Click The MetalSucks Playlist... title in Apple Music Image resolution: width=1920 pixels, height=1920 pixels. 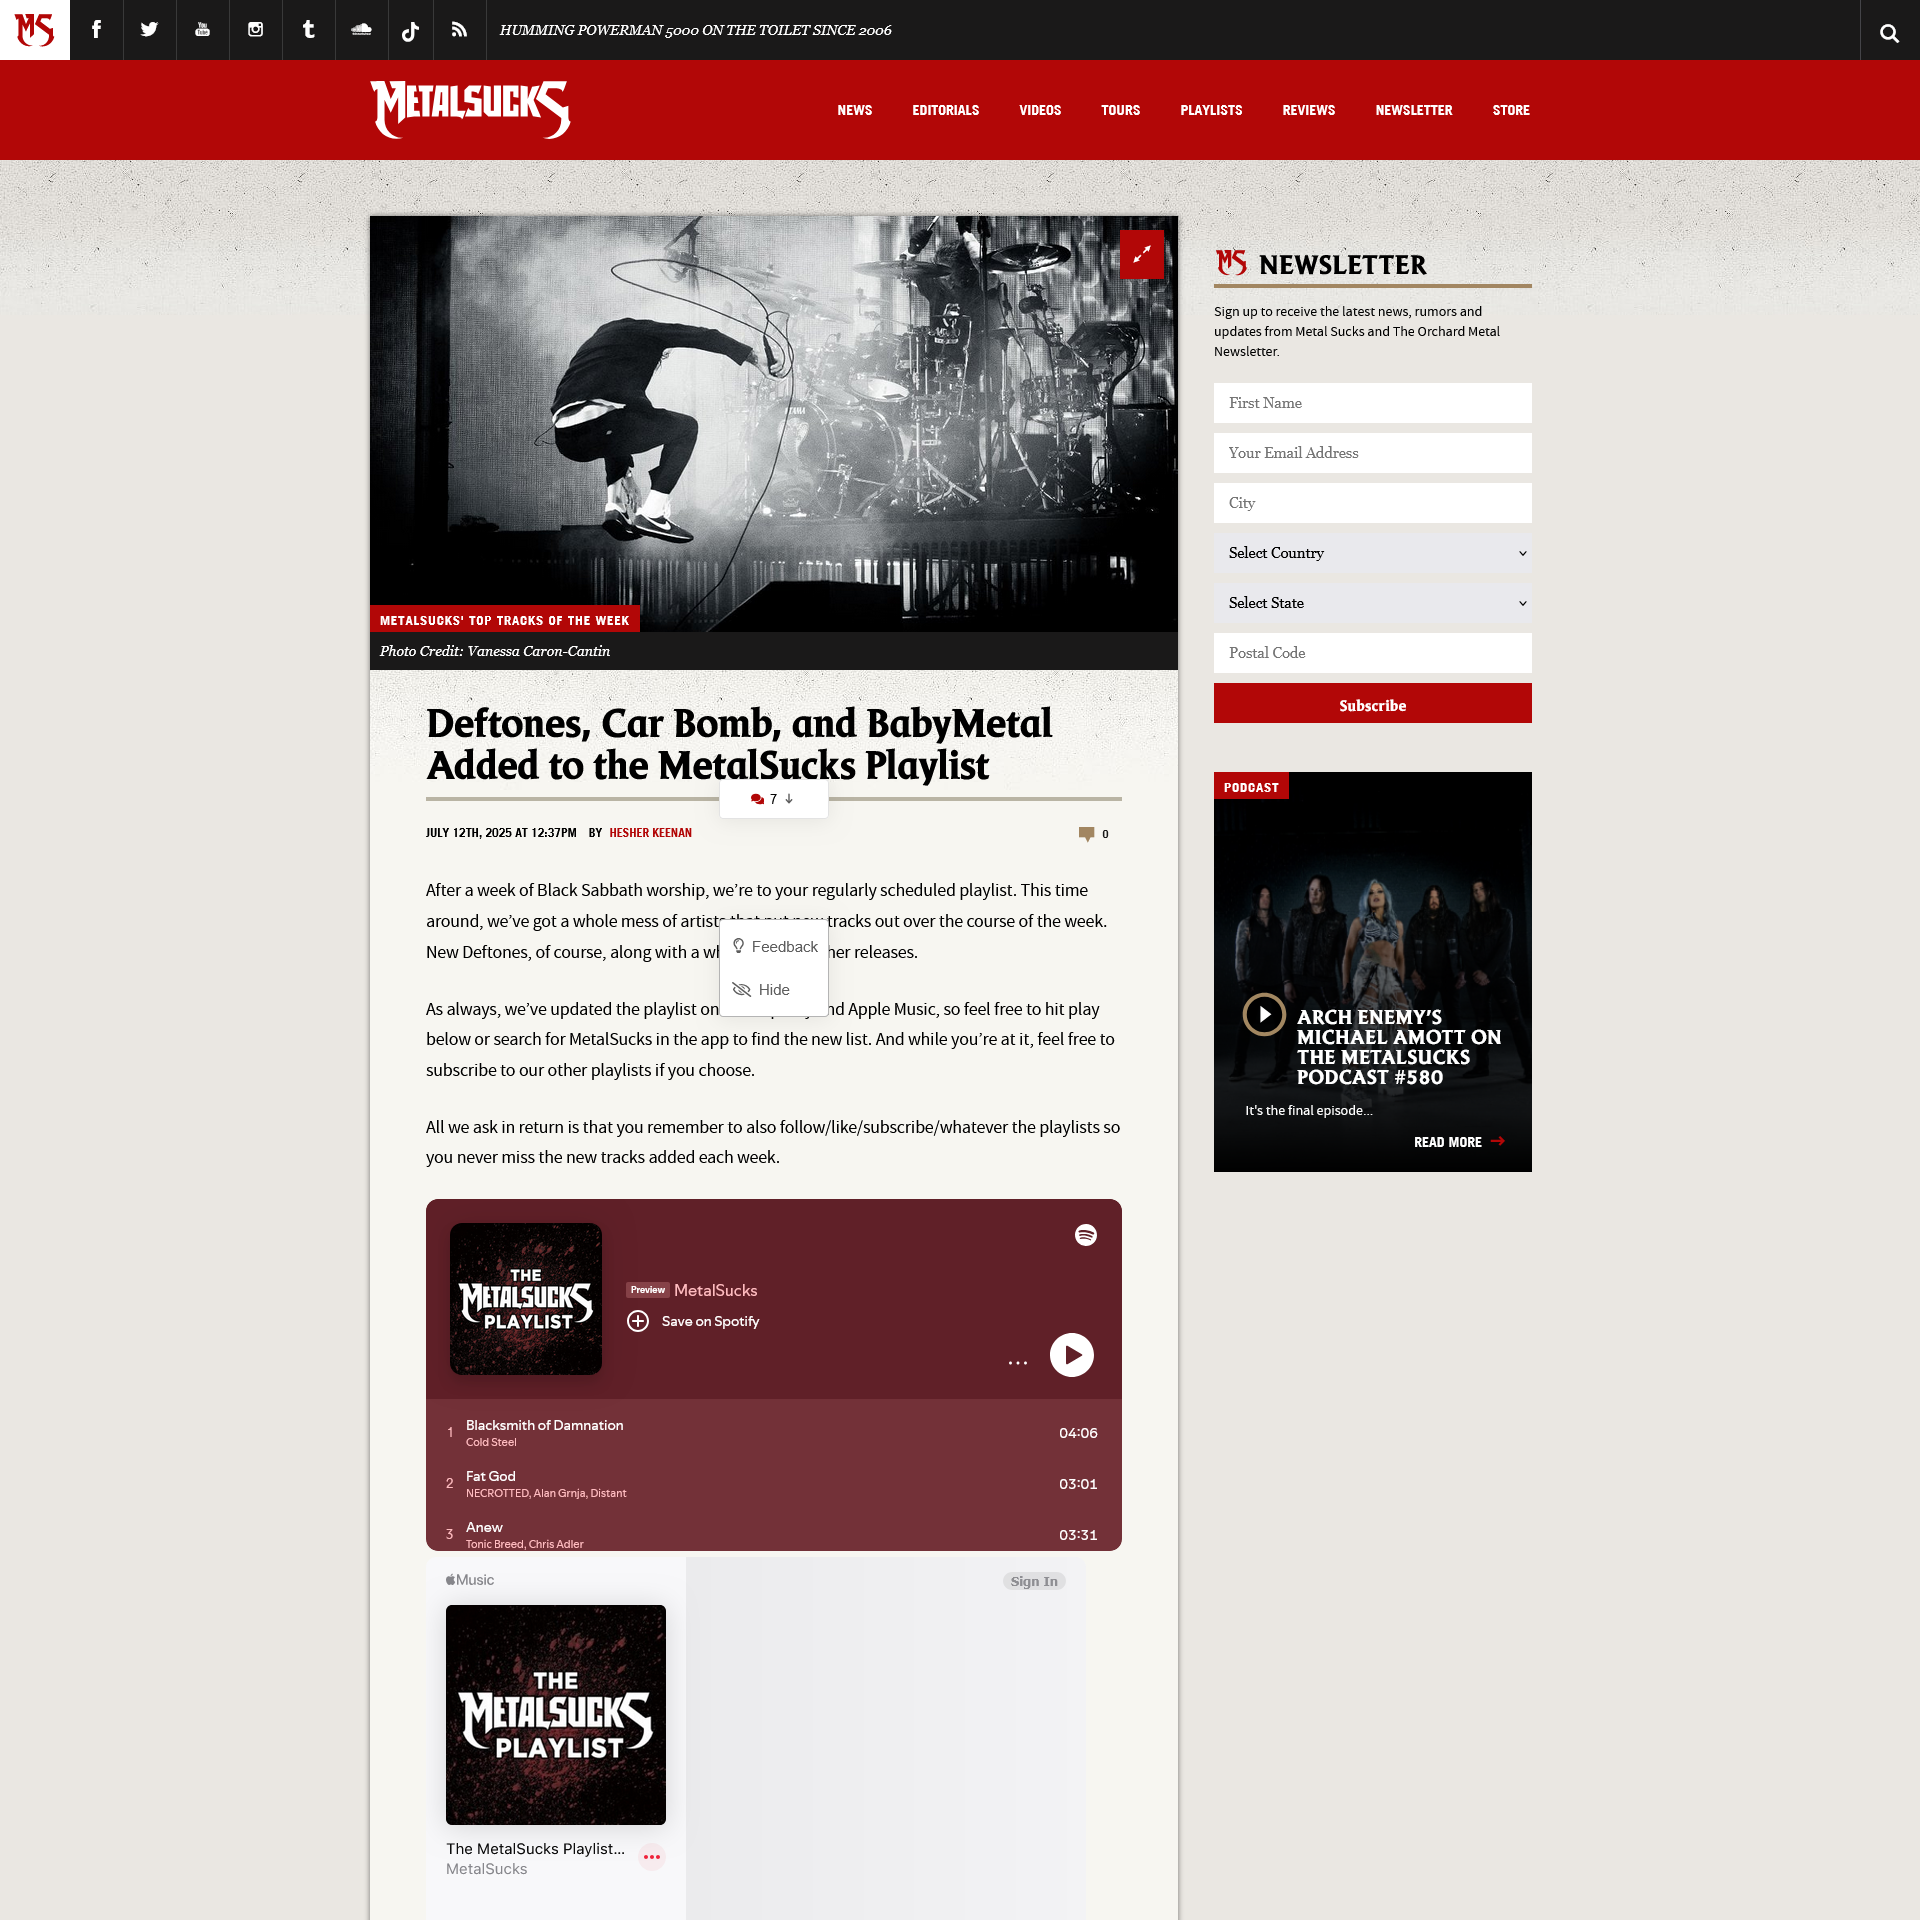click(x=535, y=1848)
